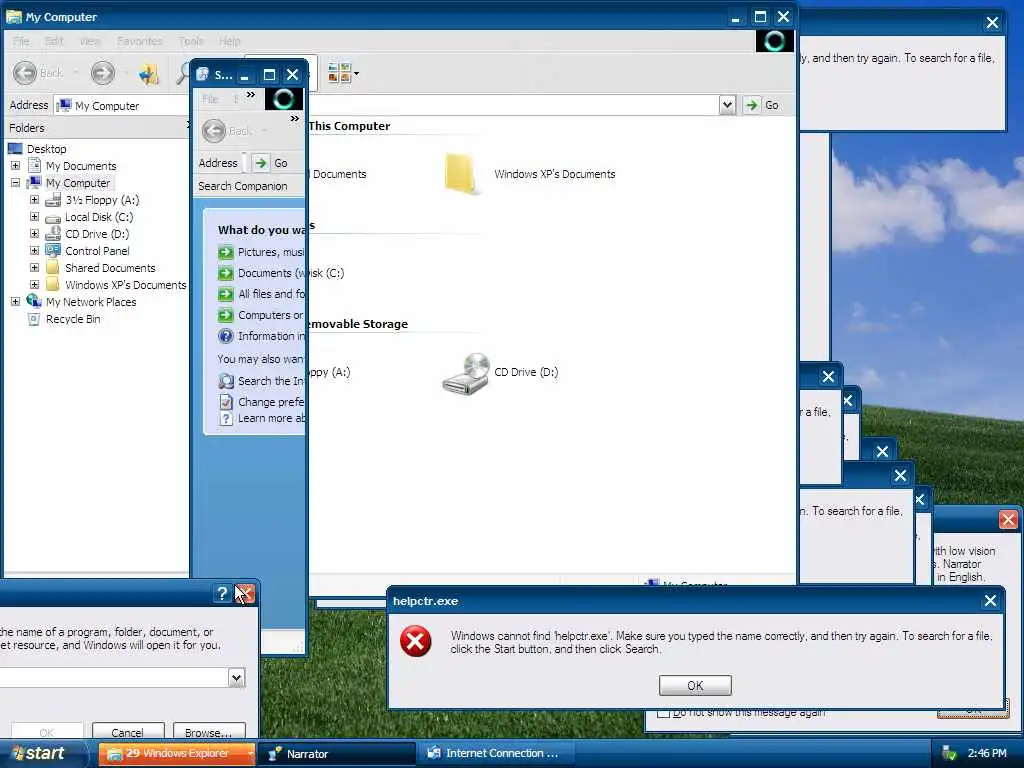Screen dimensions: 1024x768
Task: Click Browse... in the Run dialog
Action: tap(209, 731)
